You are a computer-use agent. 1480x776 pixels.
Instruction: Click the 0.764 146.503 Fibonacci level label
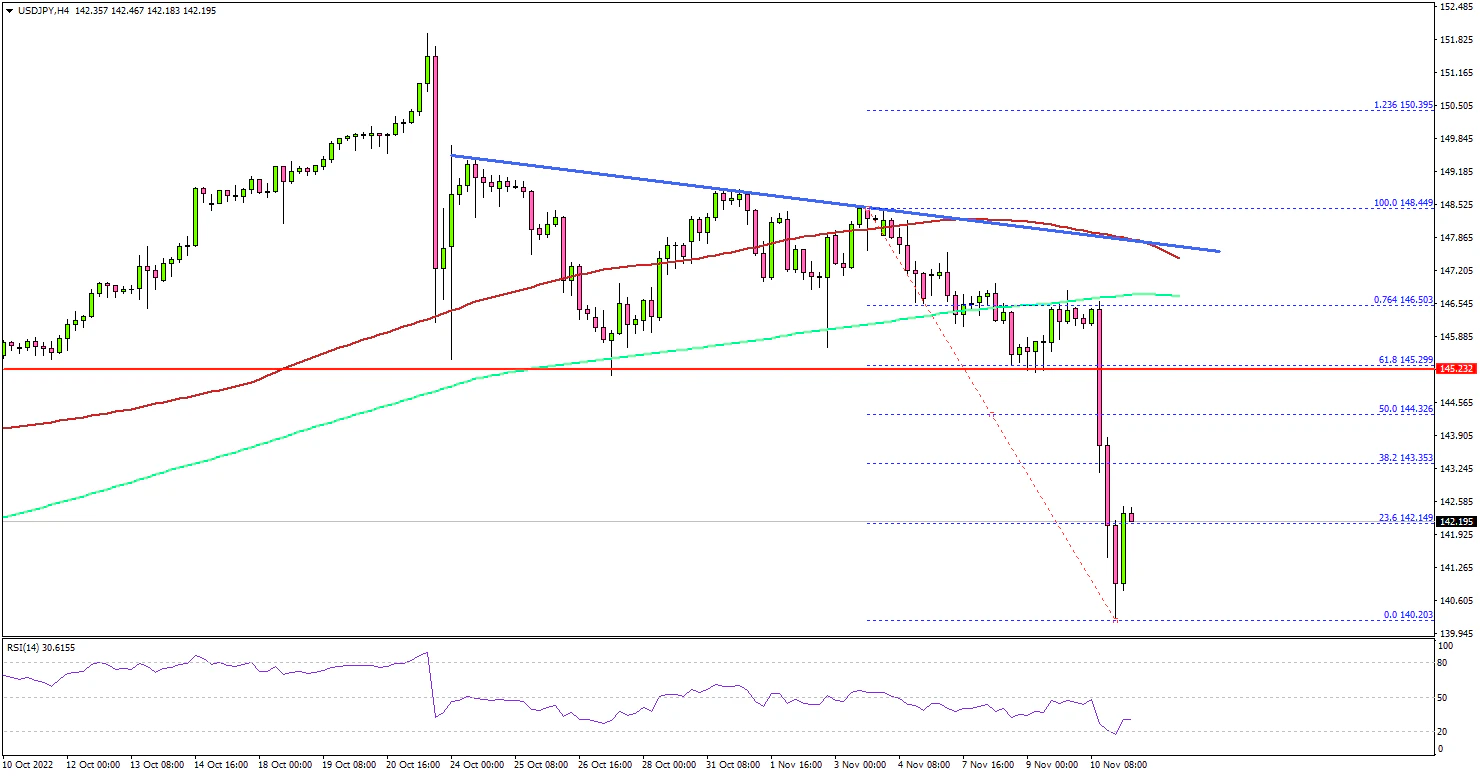(1402, 299)
